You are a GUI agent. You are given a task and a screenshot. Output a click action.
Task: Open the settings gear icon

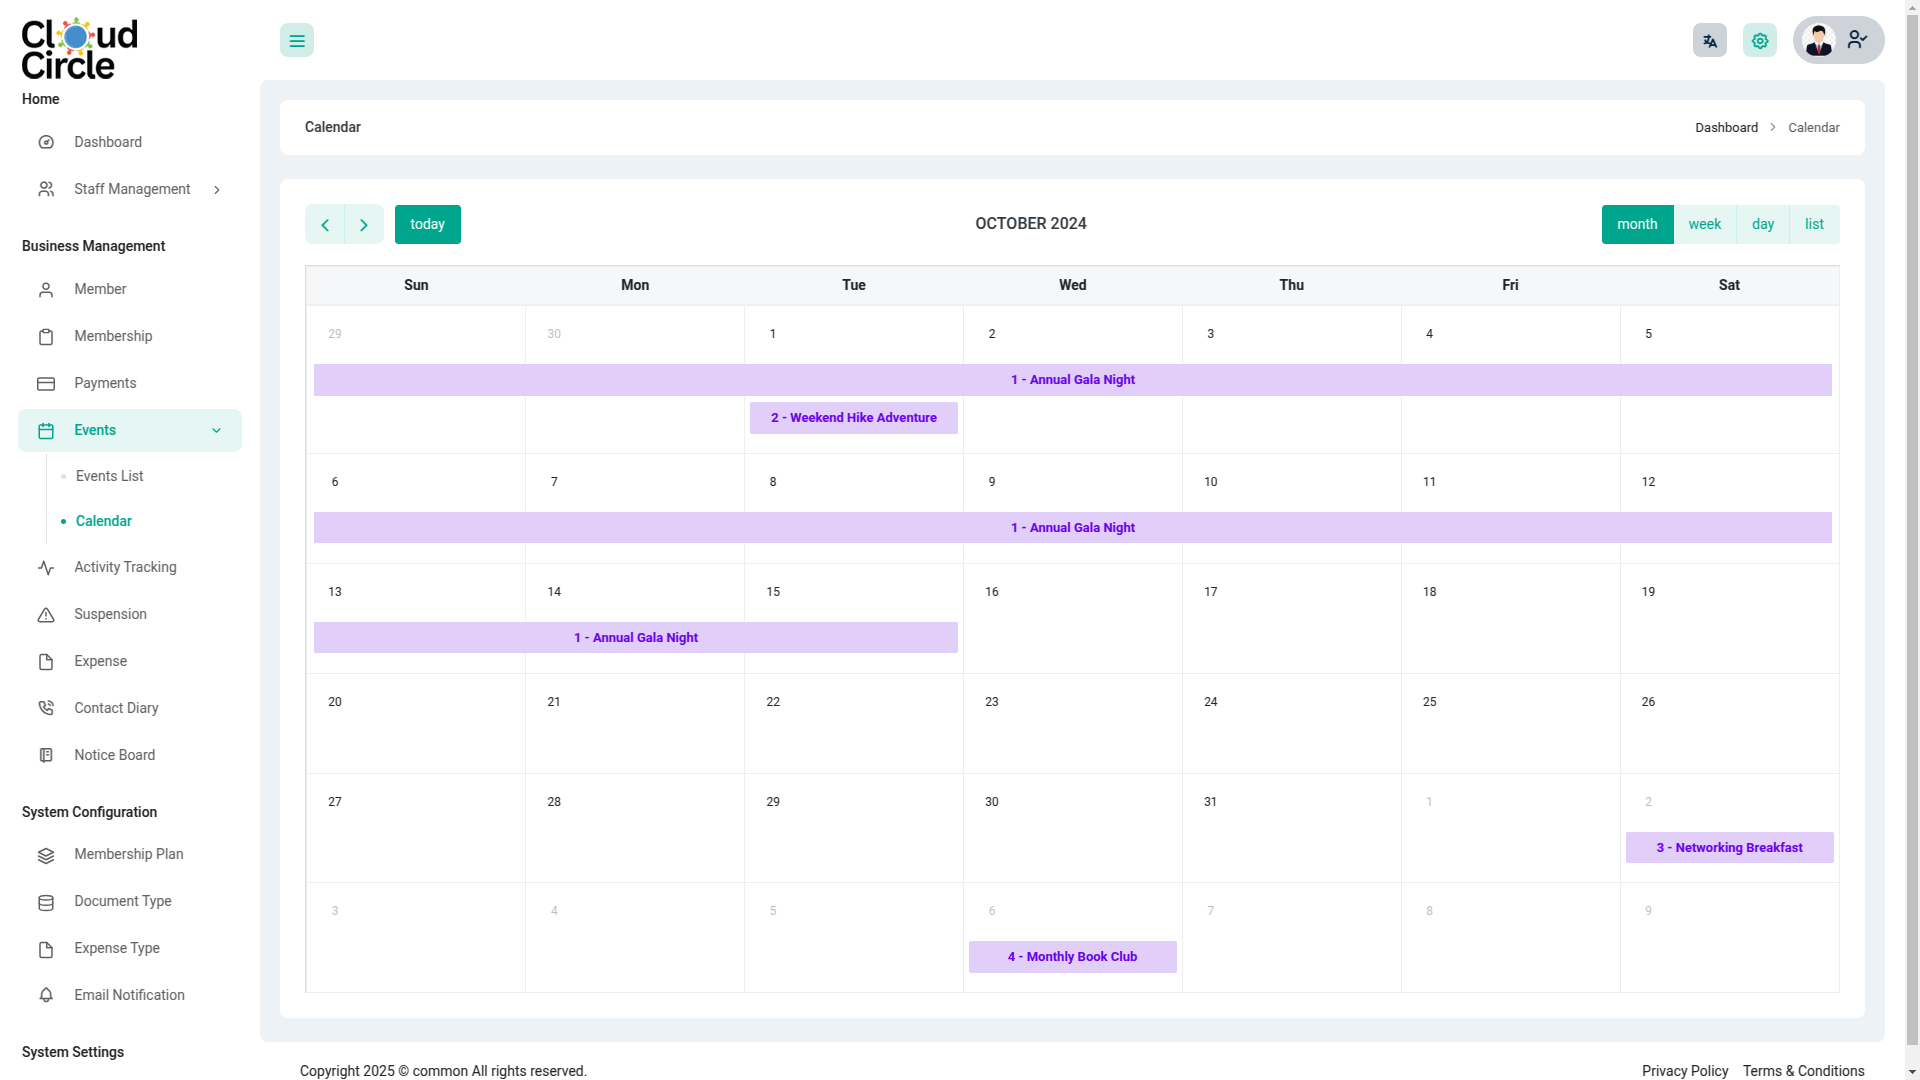(x=1759, y=41)
